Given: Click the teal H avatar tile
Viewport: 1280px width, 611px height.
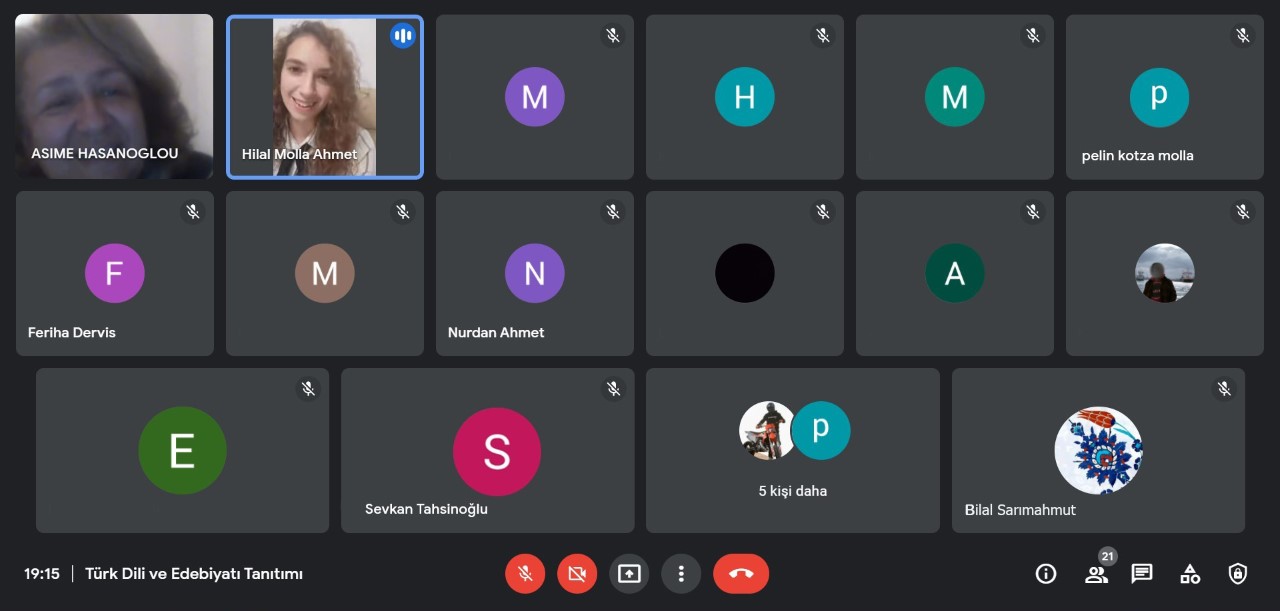Looking at the screenshot, I should pyautogui.click(x=745, y=97).
